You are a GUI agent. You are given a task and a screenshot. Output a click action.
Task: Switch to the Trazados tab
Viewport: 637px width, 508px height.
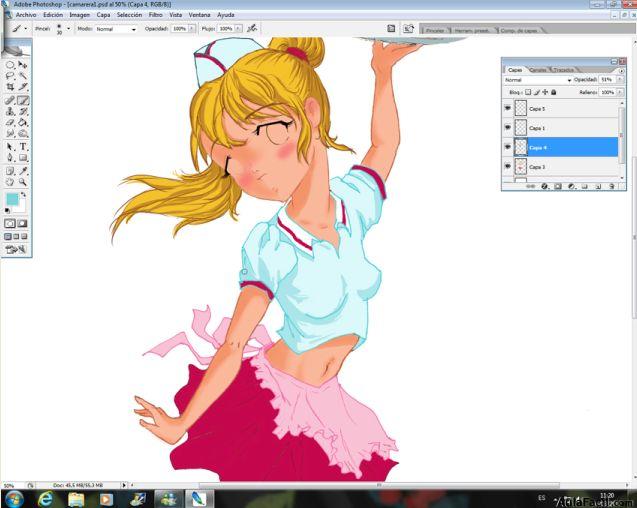click(564, 70)
